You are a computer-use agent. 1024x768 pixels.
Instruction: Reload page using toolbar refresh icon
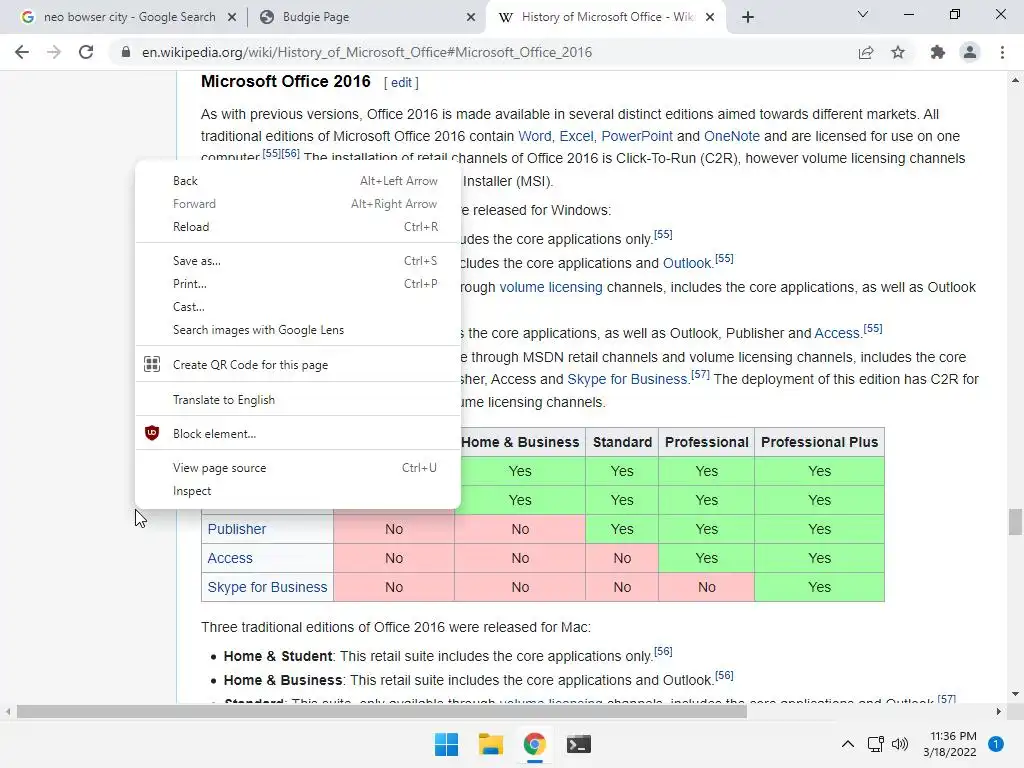coord(86,52)
